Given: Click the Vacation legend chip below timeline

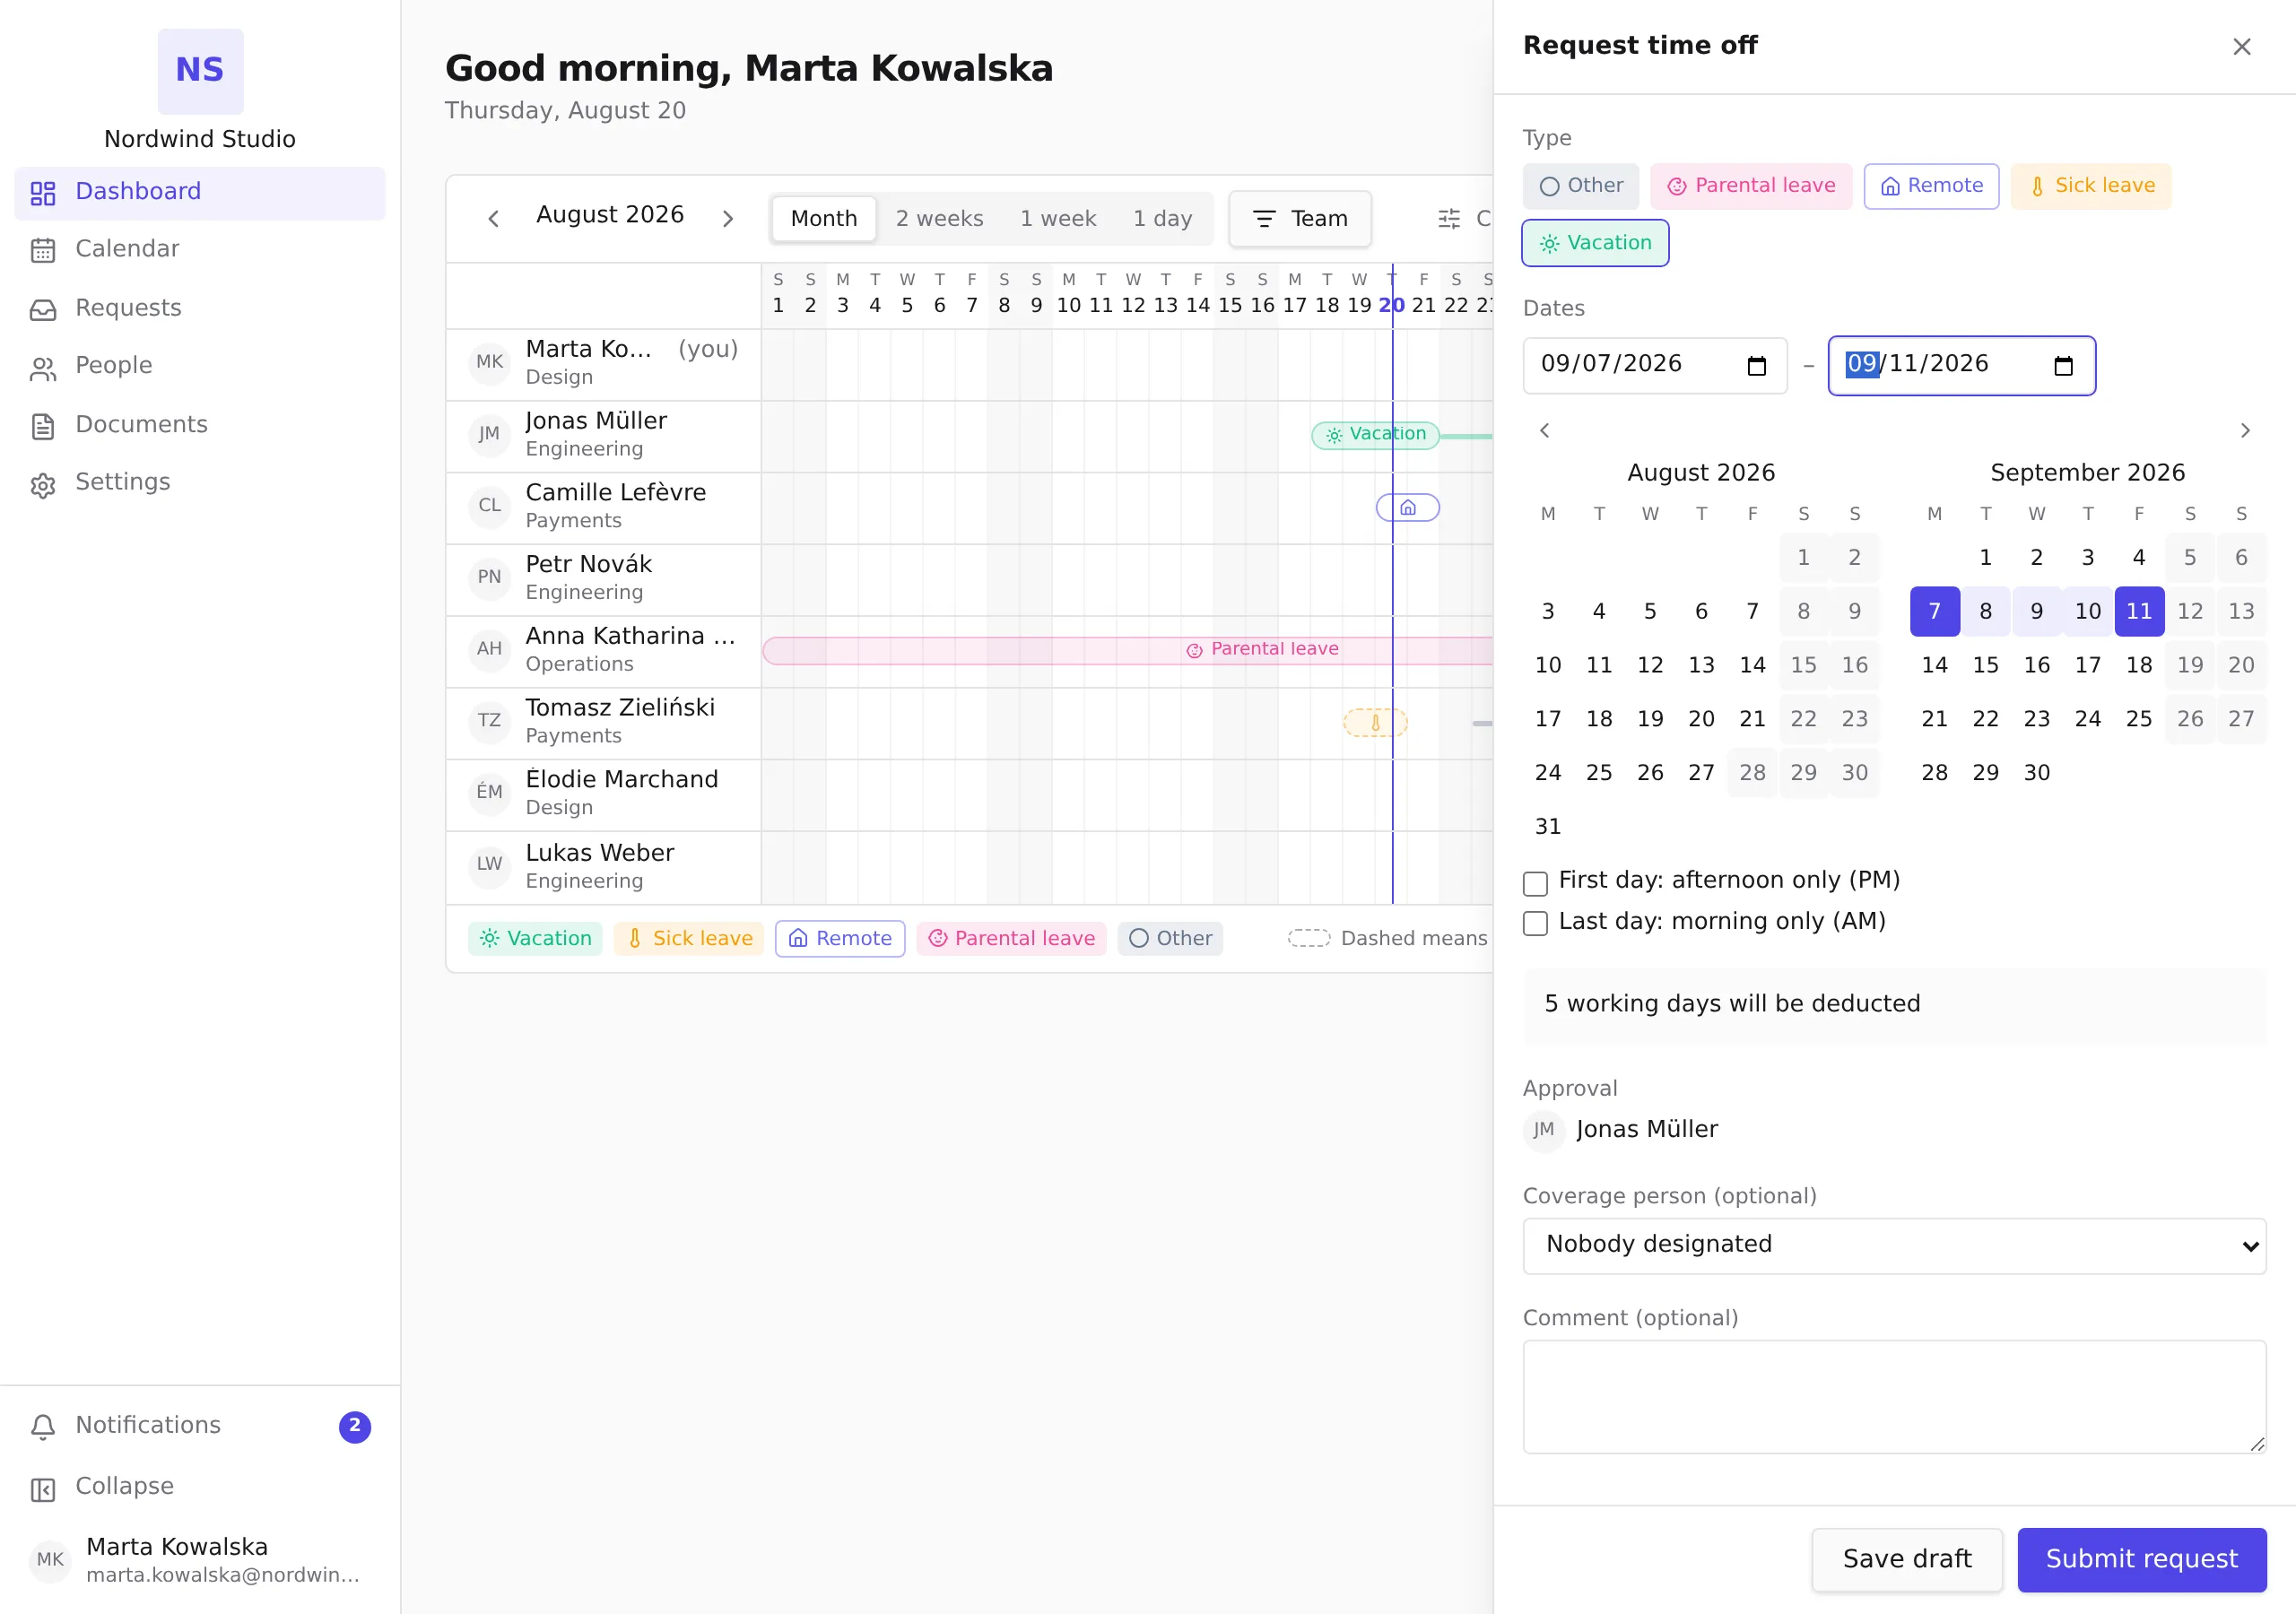Looking at the screenshot, I should tap(535, 939).
